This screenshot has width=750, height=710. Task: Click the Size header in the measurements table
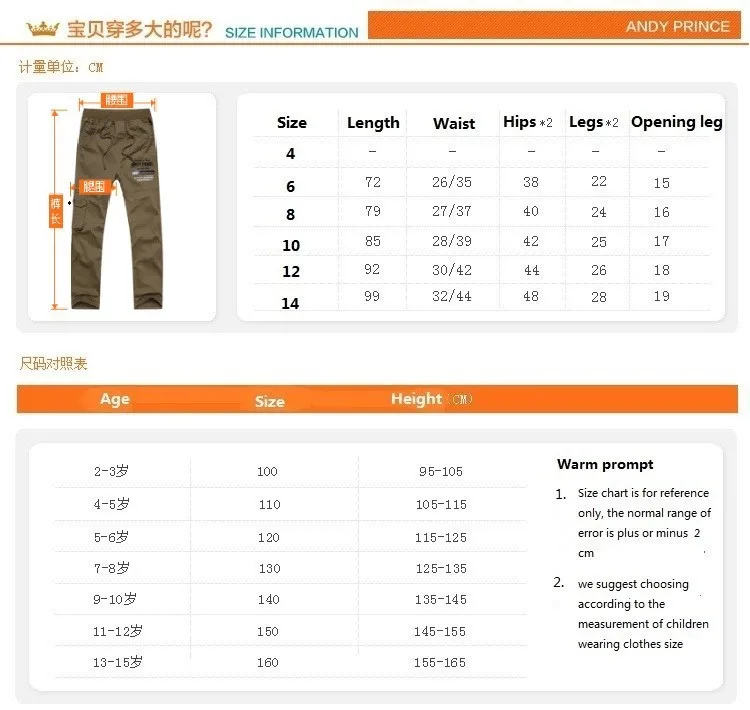pos(292,122)
